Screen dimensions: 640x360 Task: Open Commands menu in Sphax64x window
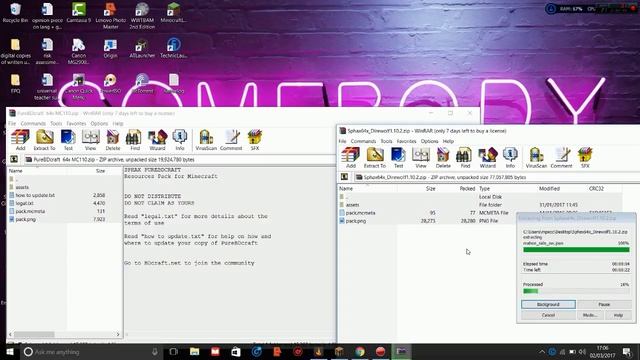coord(363,141)
